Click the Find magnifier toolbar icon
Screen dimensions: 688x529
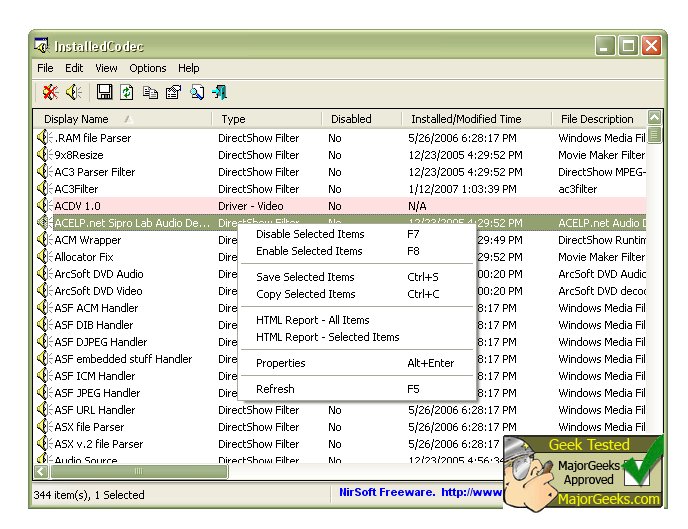(196, 93)
